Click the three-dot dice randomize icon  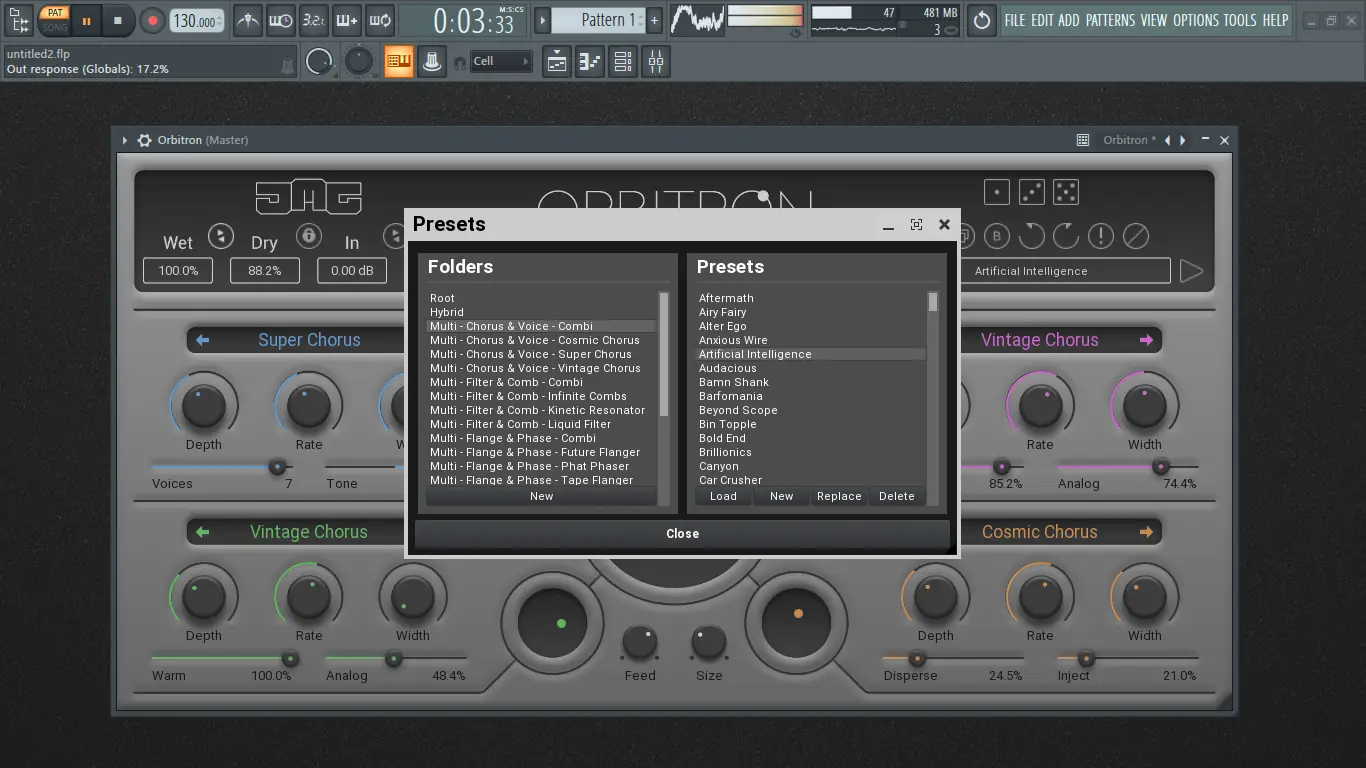[1031, 192]
